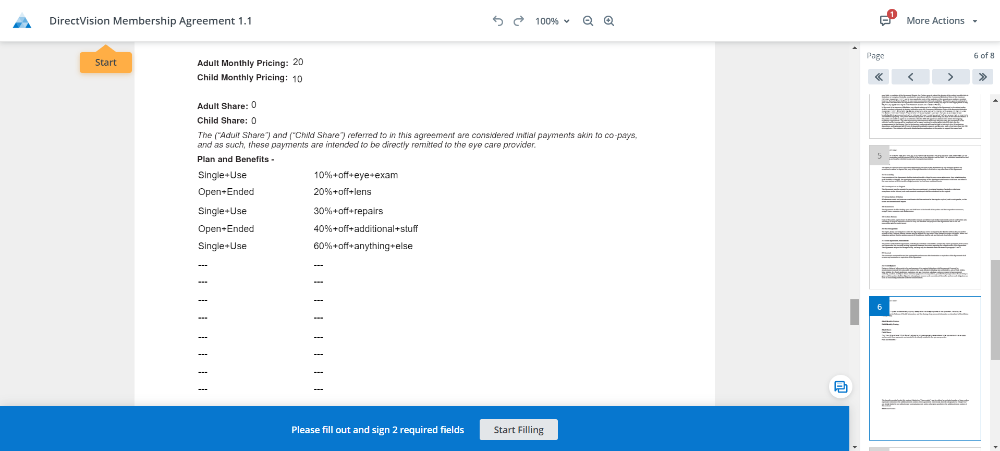Open the 100% zoom level dropdown
Screen dimensions: 1000x451
point(552,21)
